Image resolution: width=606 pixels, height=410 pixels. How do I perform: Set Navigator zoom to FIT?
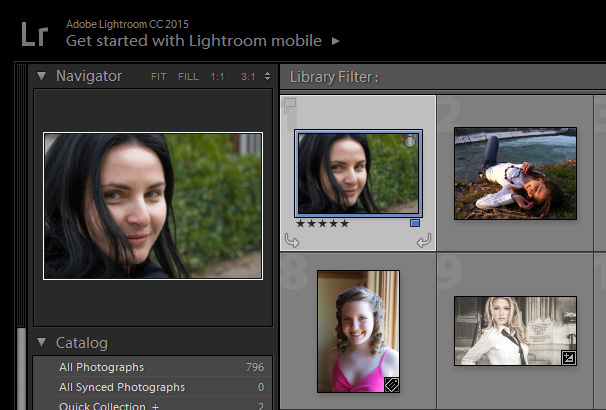158,77
